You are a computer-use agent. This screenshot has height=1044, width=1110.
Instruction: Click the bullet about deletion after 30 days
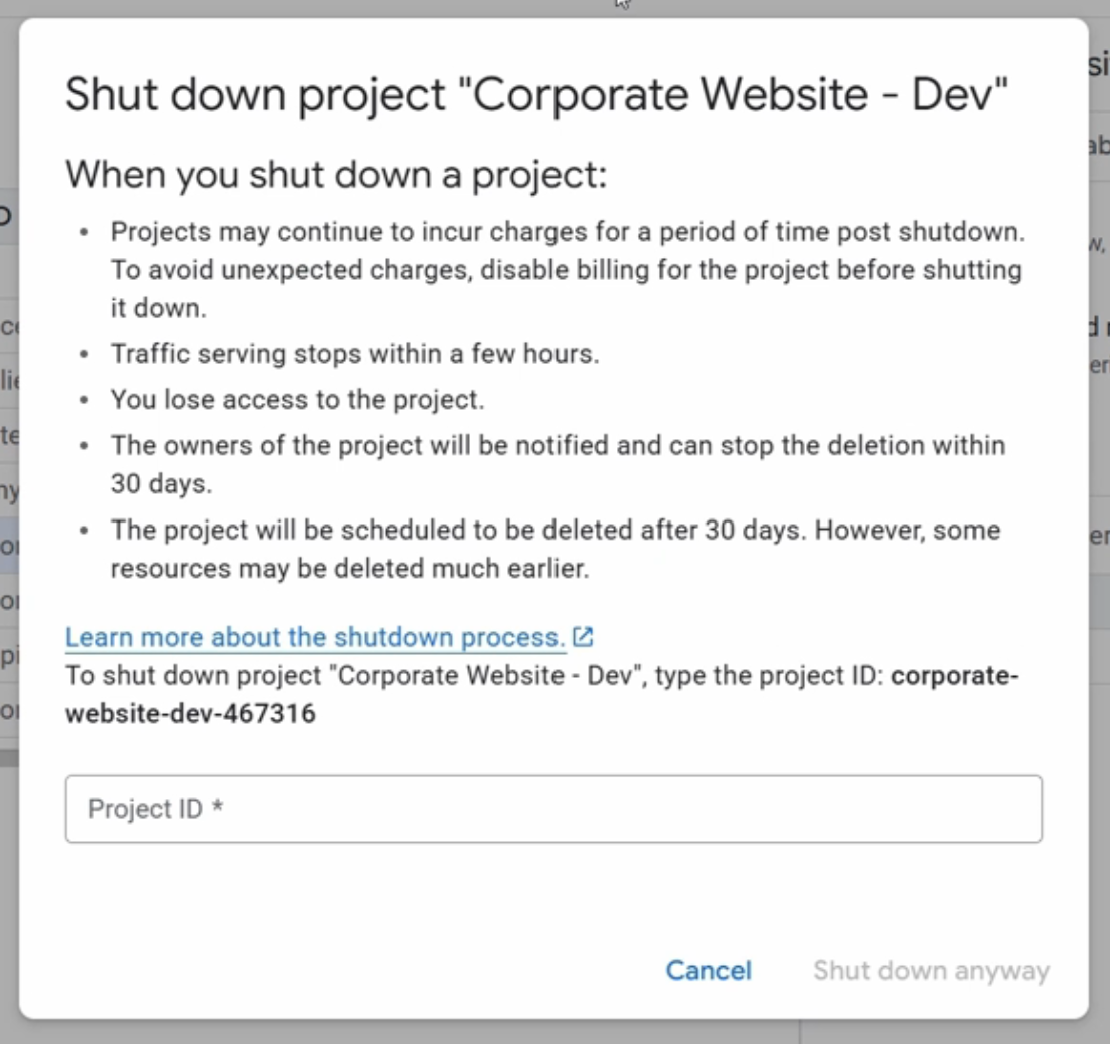pyautogui.click(x=556, y=549)
